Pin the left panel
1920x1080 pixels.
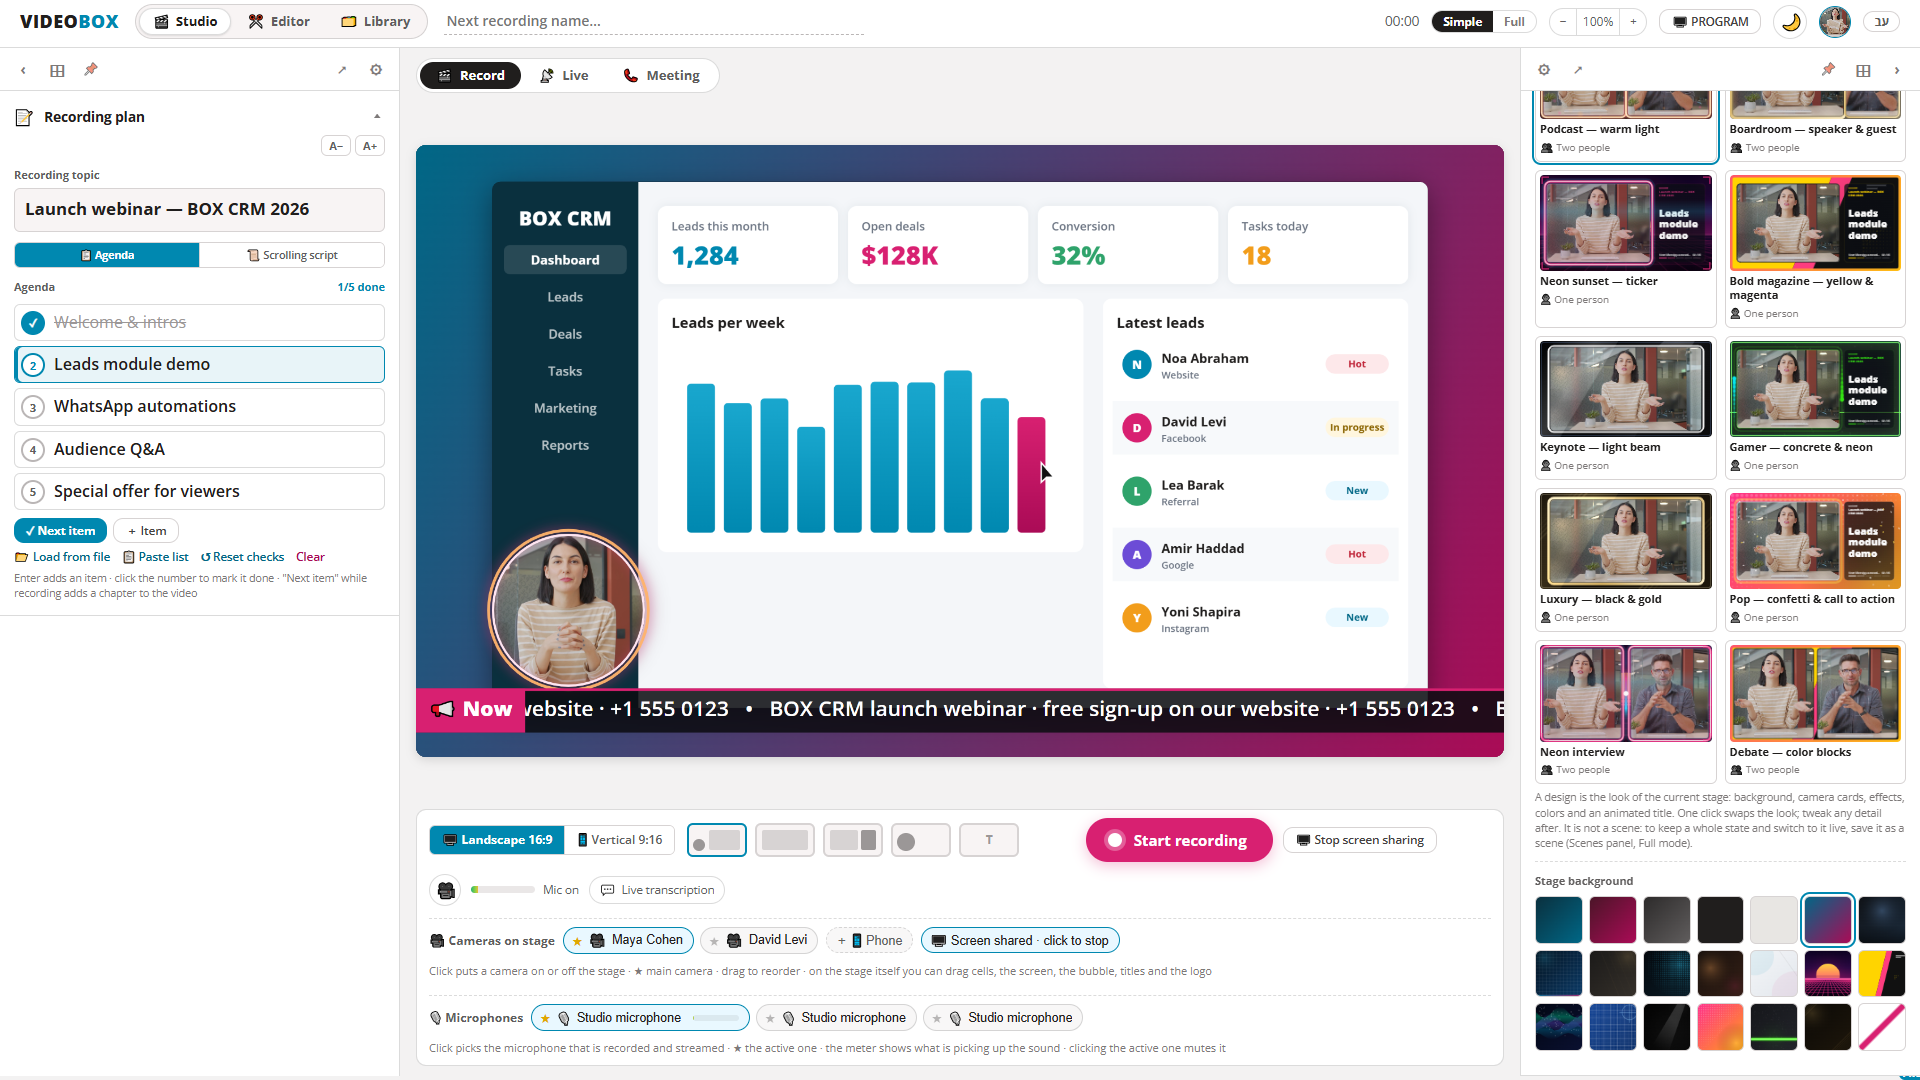point(91,70)
